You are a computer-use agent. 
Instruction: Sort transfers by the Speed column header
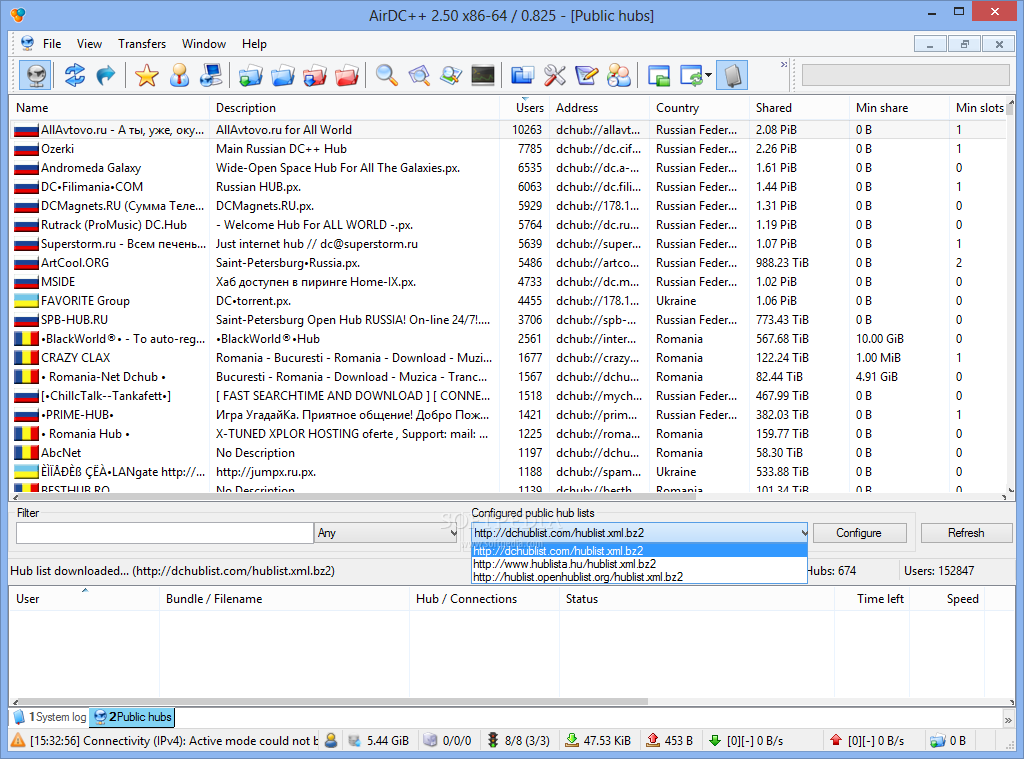click(948, 599)
